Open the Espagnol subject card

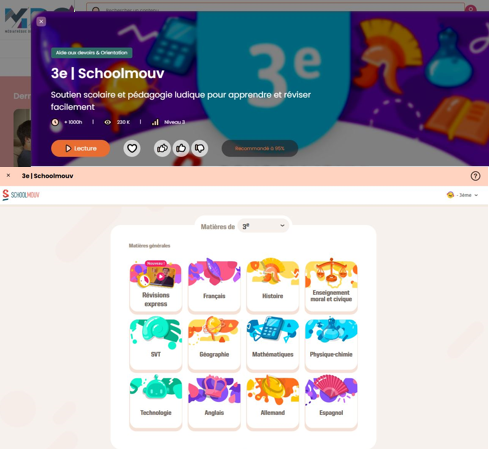pyautogui.click(x=331, y=402)
